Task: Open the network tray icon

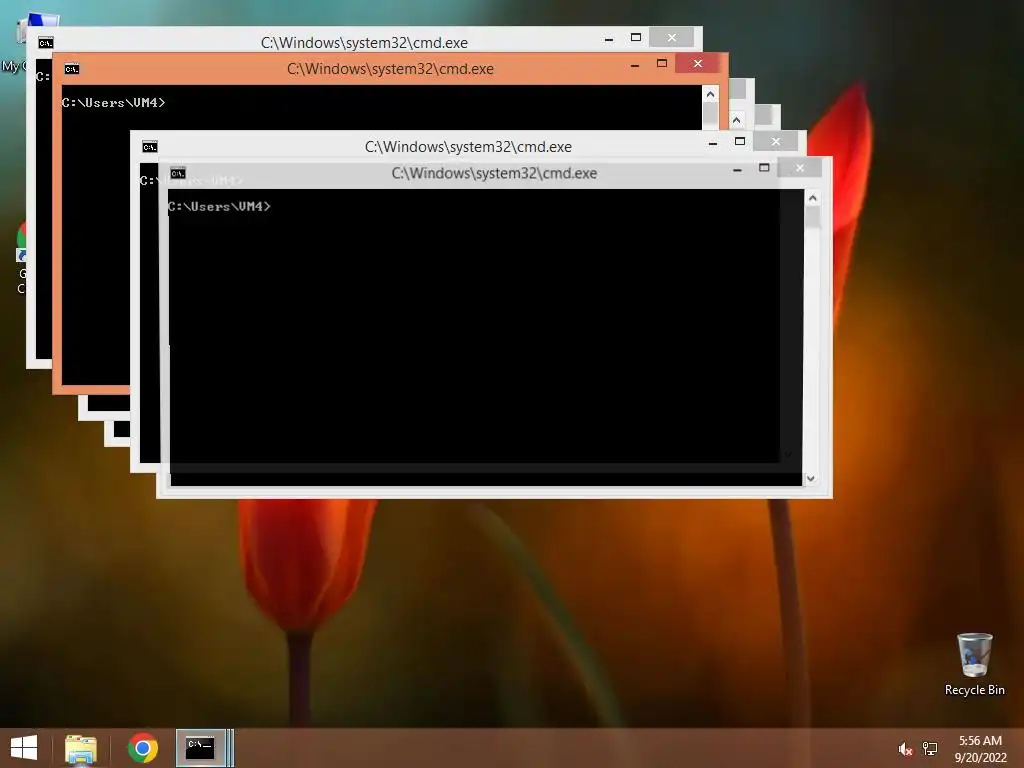Action: pos(929,749)
